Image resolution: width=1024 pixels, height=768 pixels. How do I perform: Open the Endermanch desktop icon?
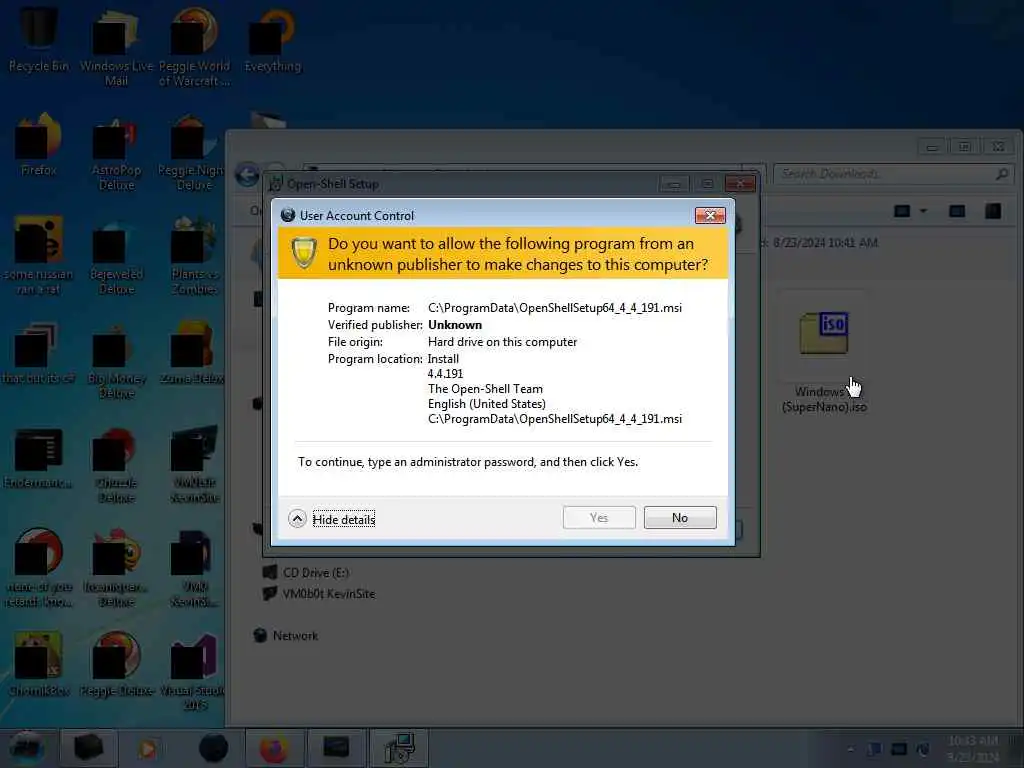(39, 458)
